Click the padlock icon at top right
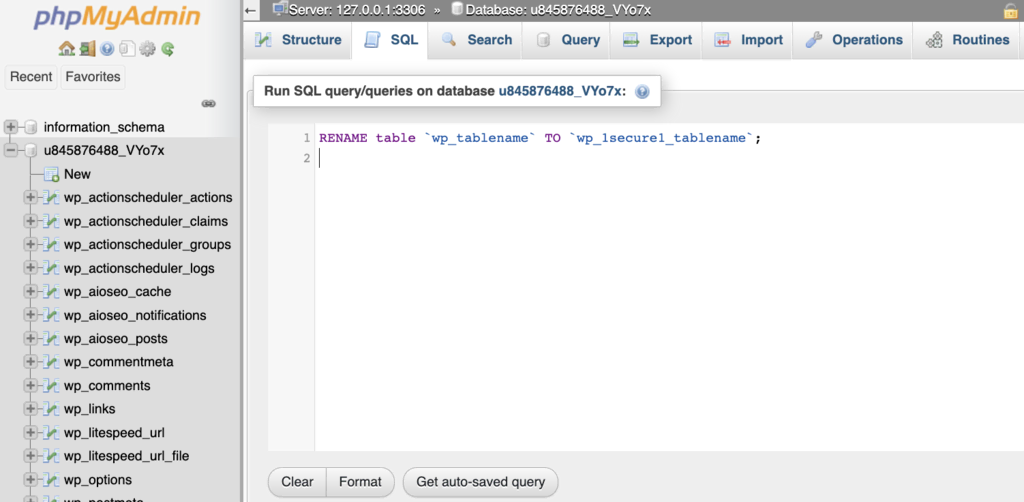This screenshot has height=502, width=1024. click(x=1010, y=10)
